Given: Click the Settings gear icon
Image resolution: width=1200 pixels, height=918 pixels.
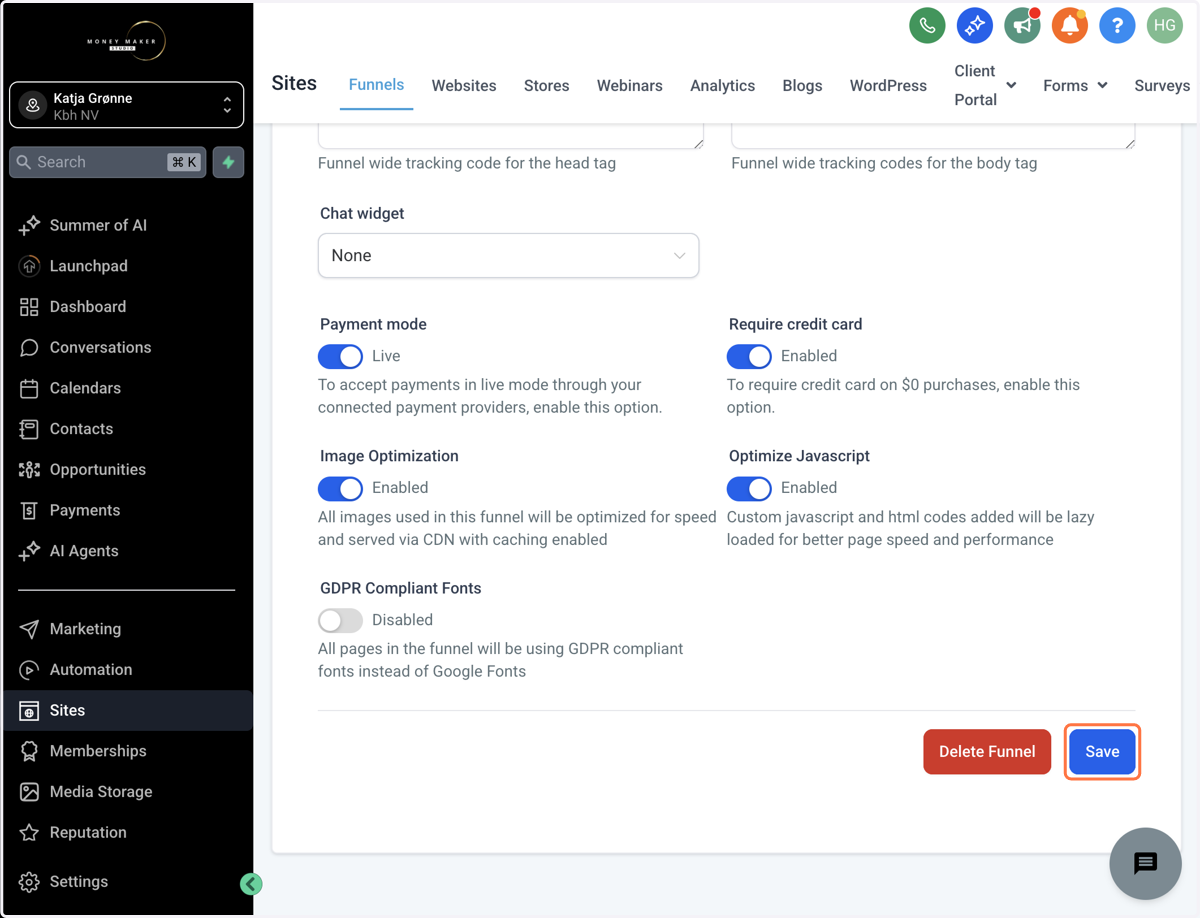Looking at the screenshot, I should pos(29,881).
